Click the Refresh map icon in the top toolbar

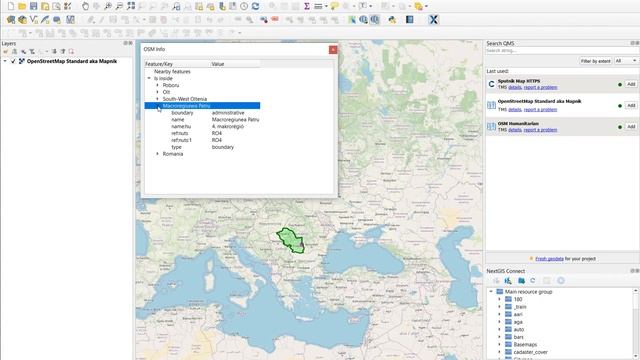[256, 6]
